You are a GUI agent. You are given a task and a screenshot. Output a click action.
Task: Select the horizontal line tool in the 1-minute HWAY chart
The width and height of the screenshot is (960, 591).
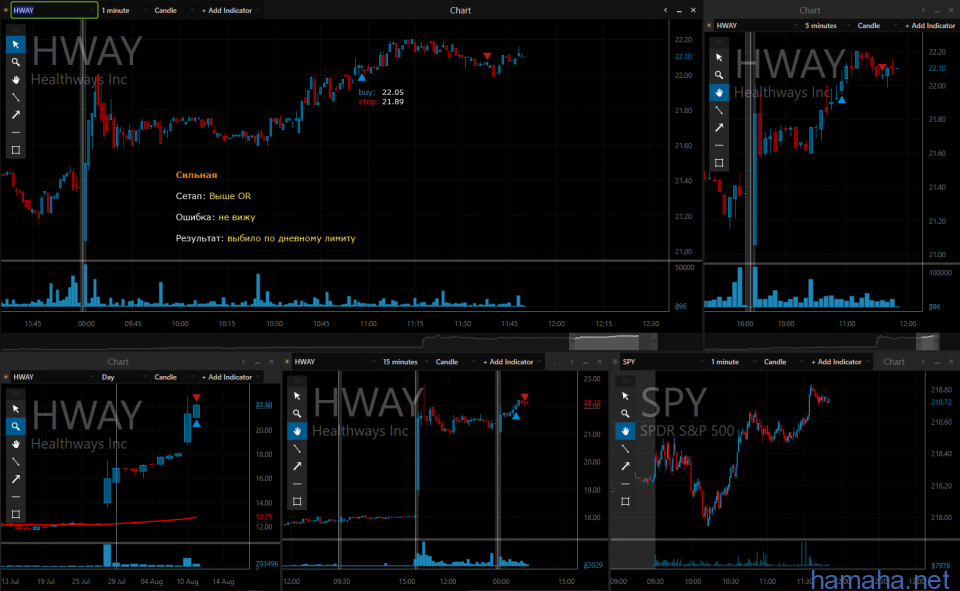[16, 132]
